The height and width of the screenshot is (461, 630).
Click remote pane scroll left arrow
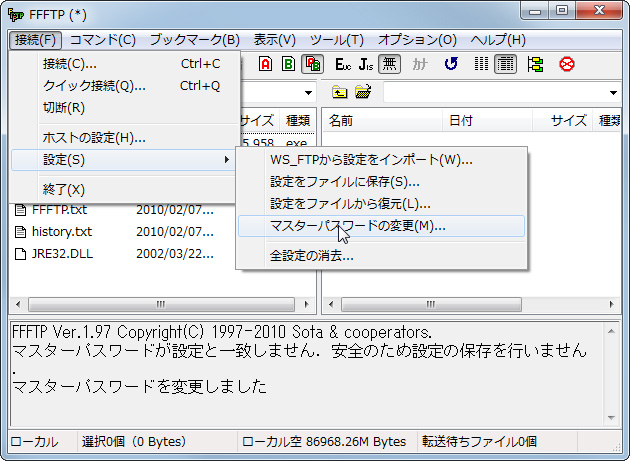(331, 304)
